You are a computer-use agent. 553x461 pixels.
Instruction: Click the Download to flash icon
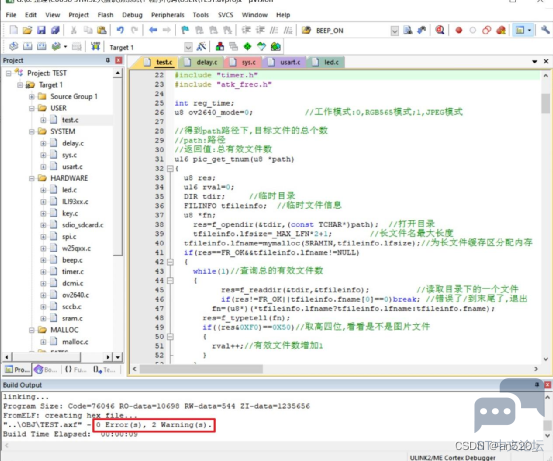click(x=95, y=47)
